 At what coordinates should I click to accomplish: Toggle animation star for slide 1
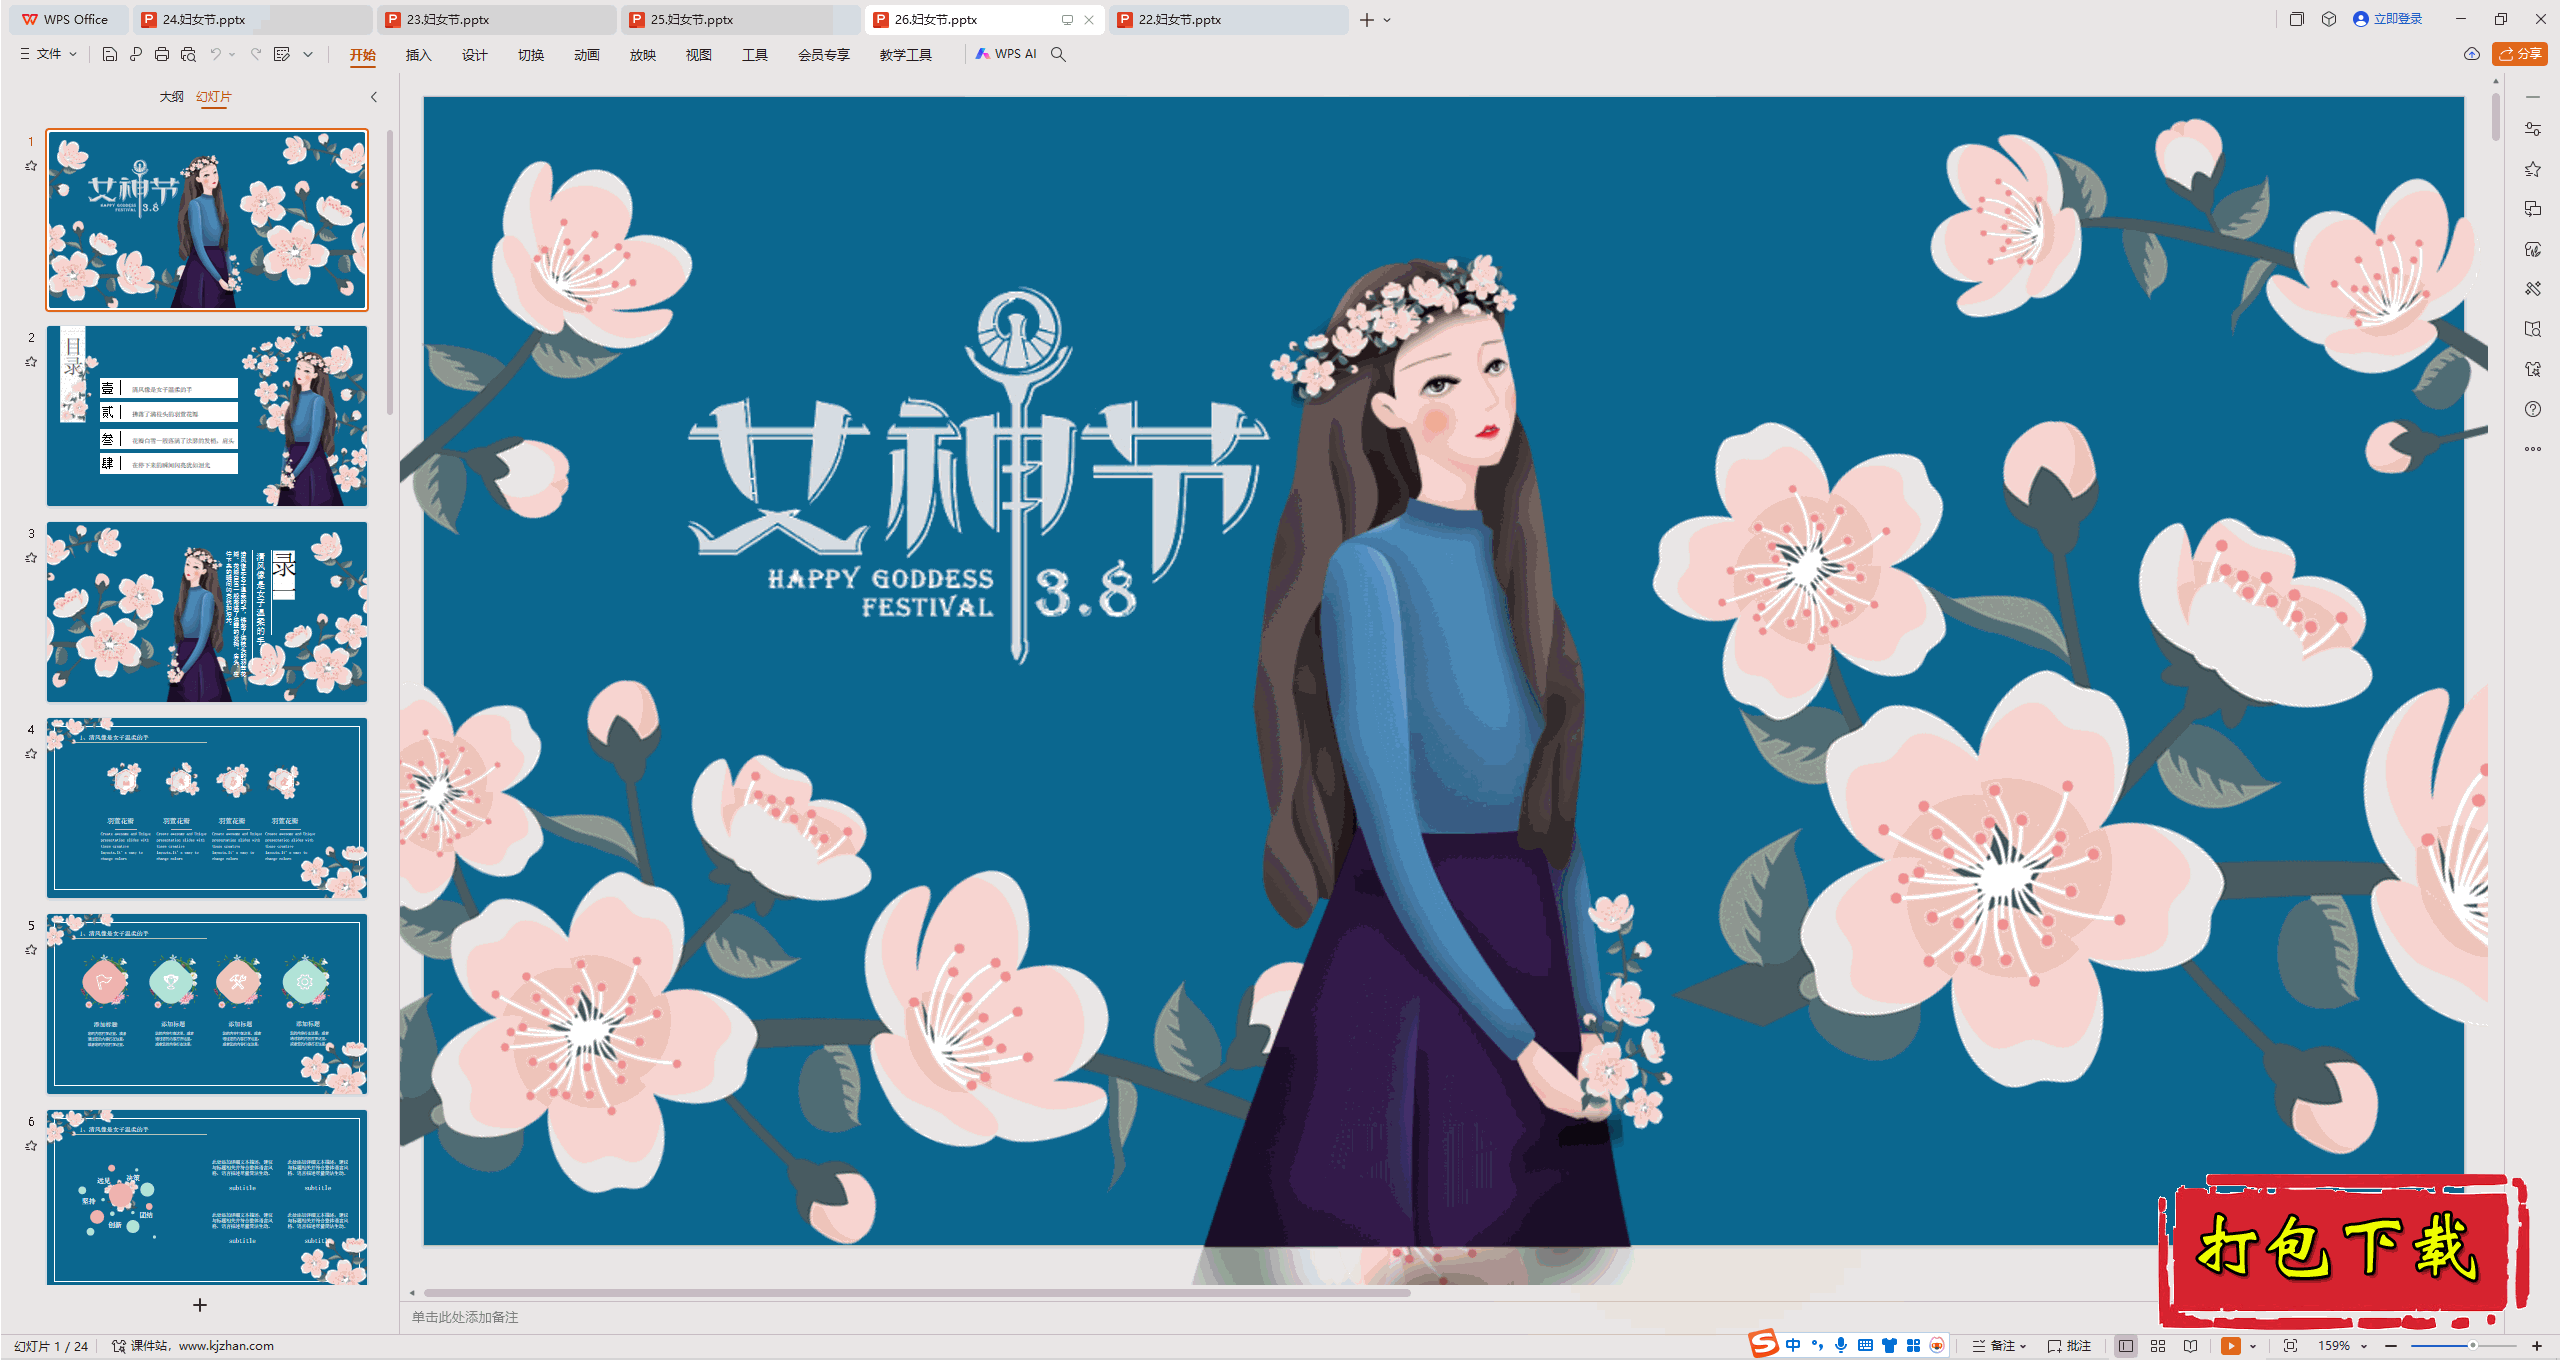pyautogui.click(x=31, y=166)
